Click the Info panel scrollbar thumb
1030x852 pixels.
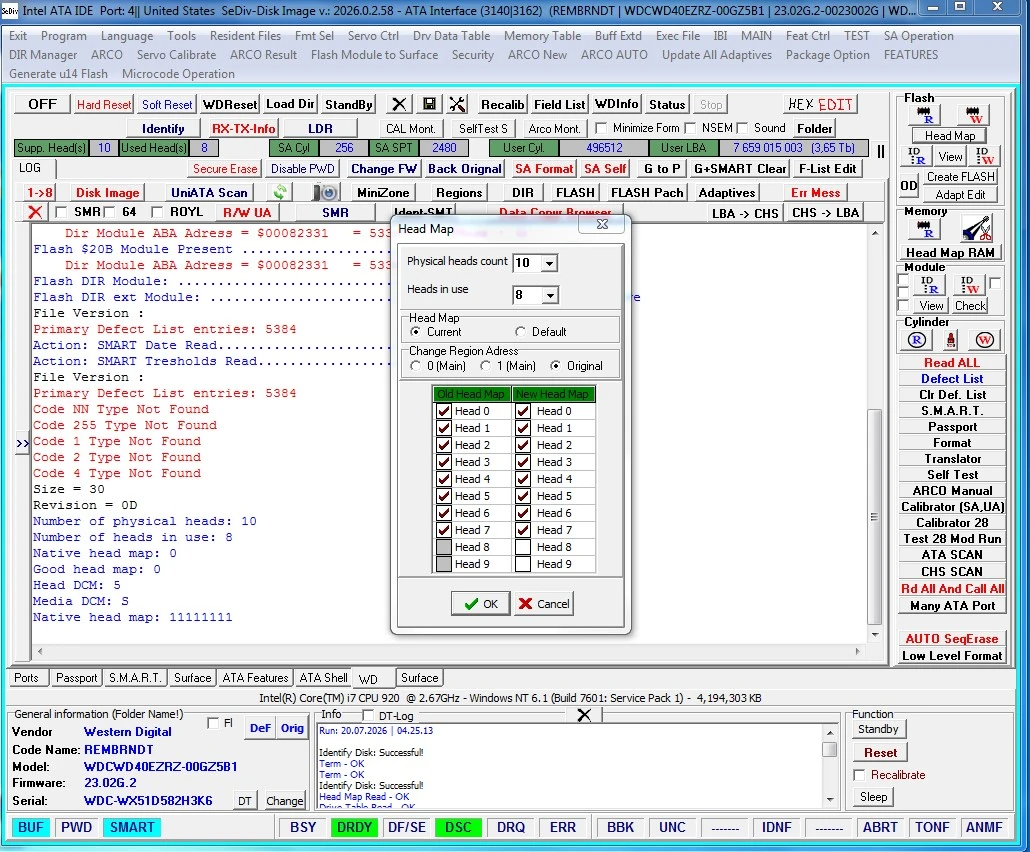pyautogui.click(x=830, y=750)
